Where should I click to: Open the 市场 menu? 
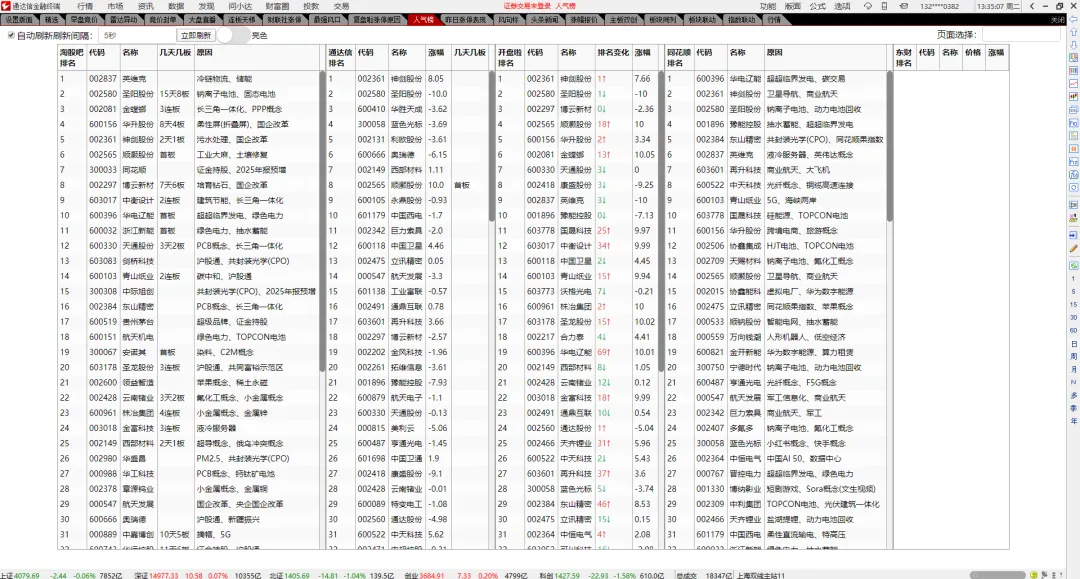pos(115,6)
